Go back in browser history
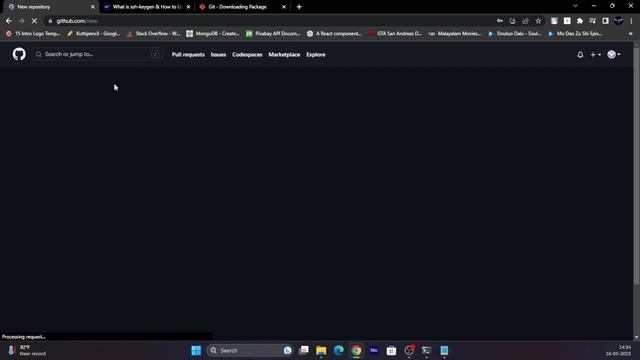Screen dimensions: 640x360 (9, 21)
